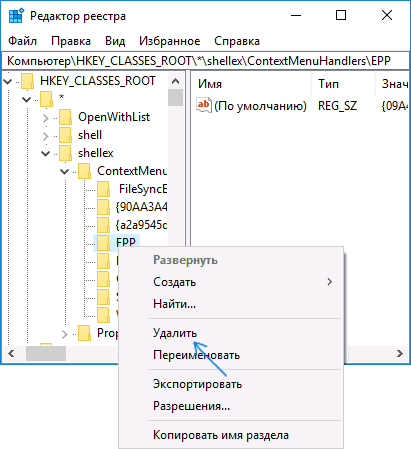Select the shell tree item
This screenshot has width=411, height=449.
[x=90, y=135]
